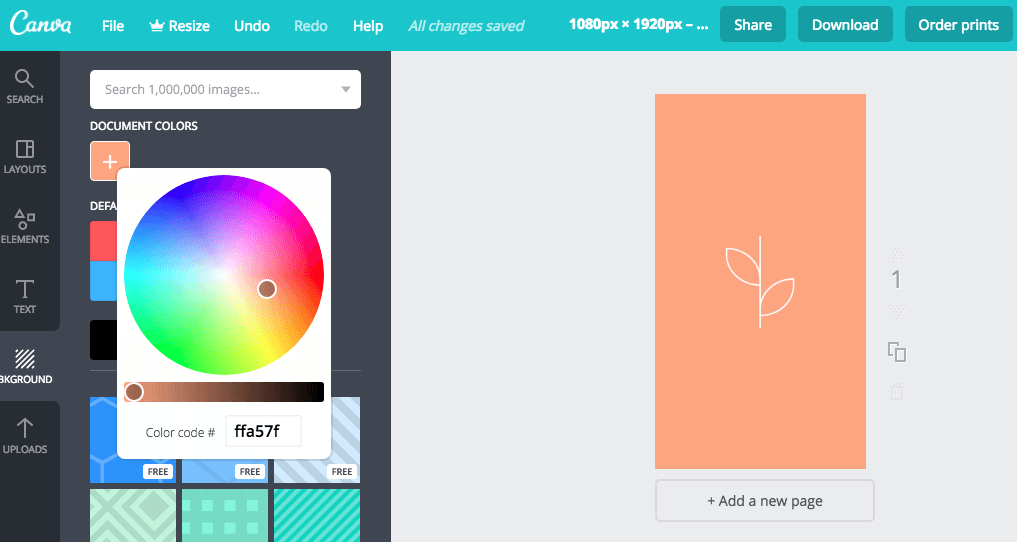Open the Help menu

[368, 26]
